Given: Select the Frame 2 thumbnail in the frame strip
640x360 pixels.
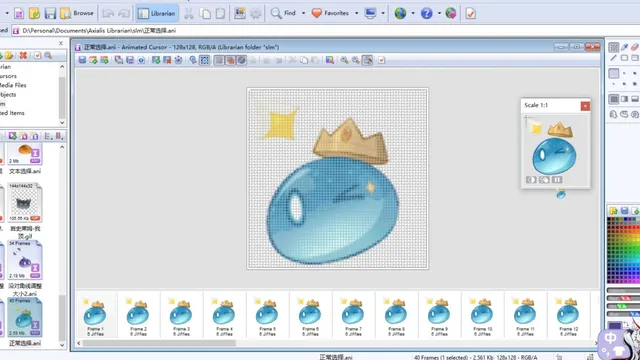Looking at the screenshot, I should coord(138,316).
